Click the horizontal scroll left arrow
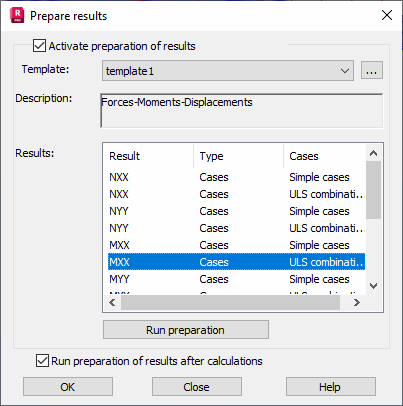The height and width of the screenshot is (406, 403). point(112,302)
